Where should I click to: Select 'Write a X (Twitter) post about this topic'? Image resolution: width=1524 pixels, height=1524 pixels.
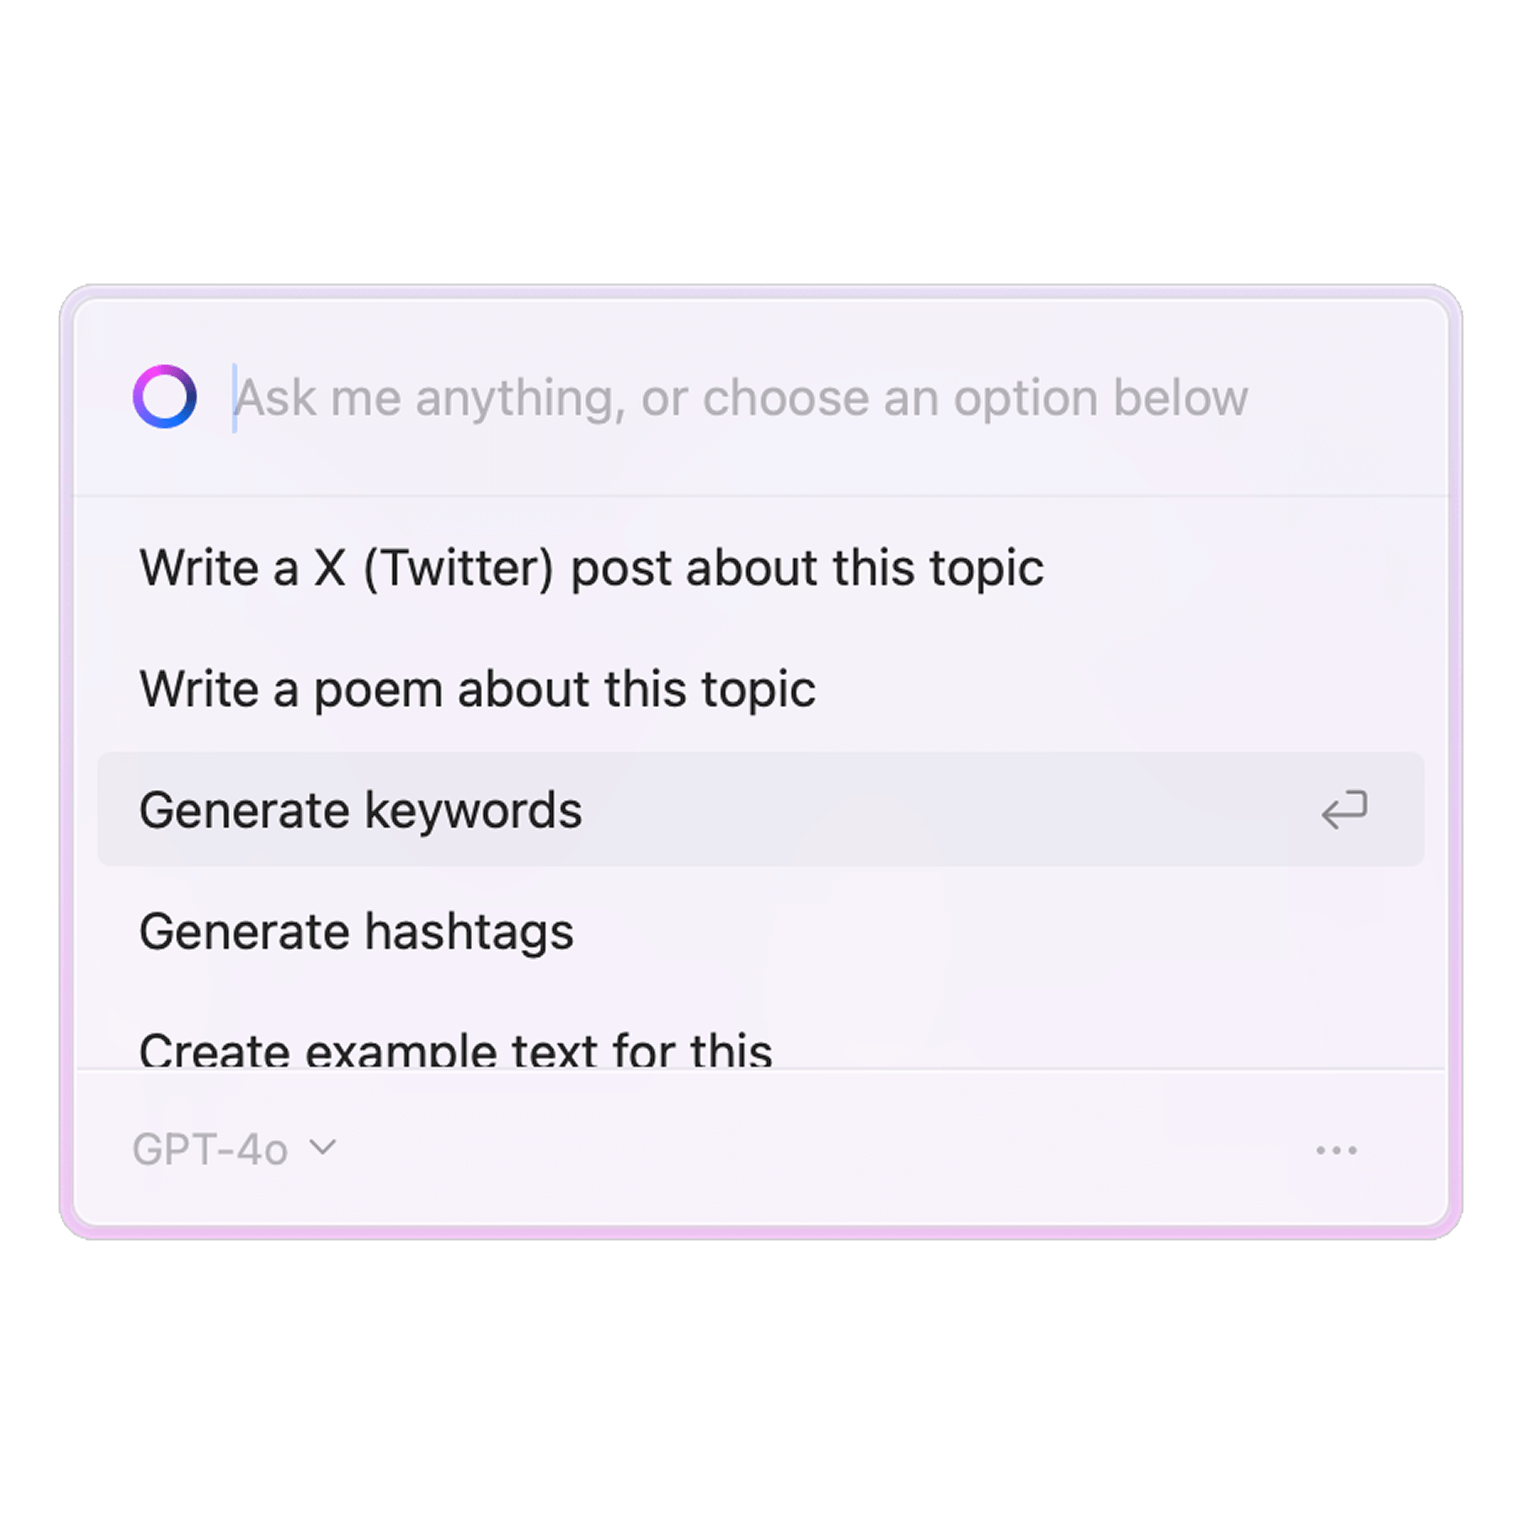point(591,568)
